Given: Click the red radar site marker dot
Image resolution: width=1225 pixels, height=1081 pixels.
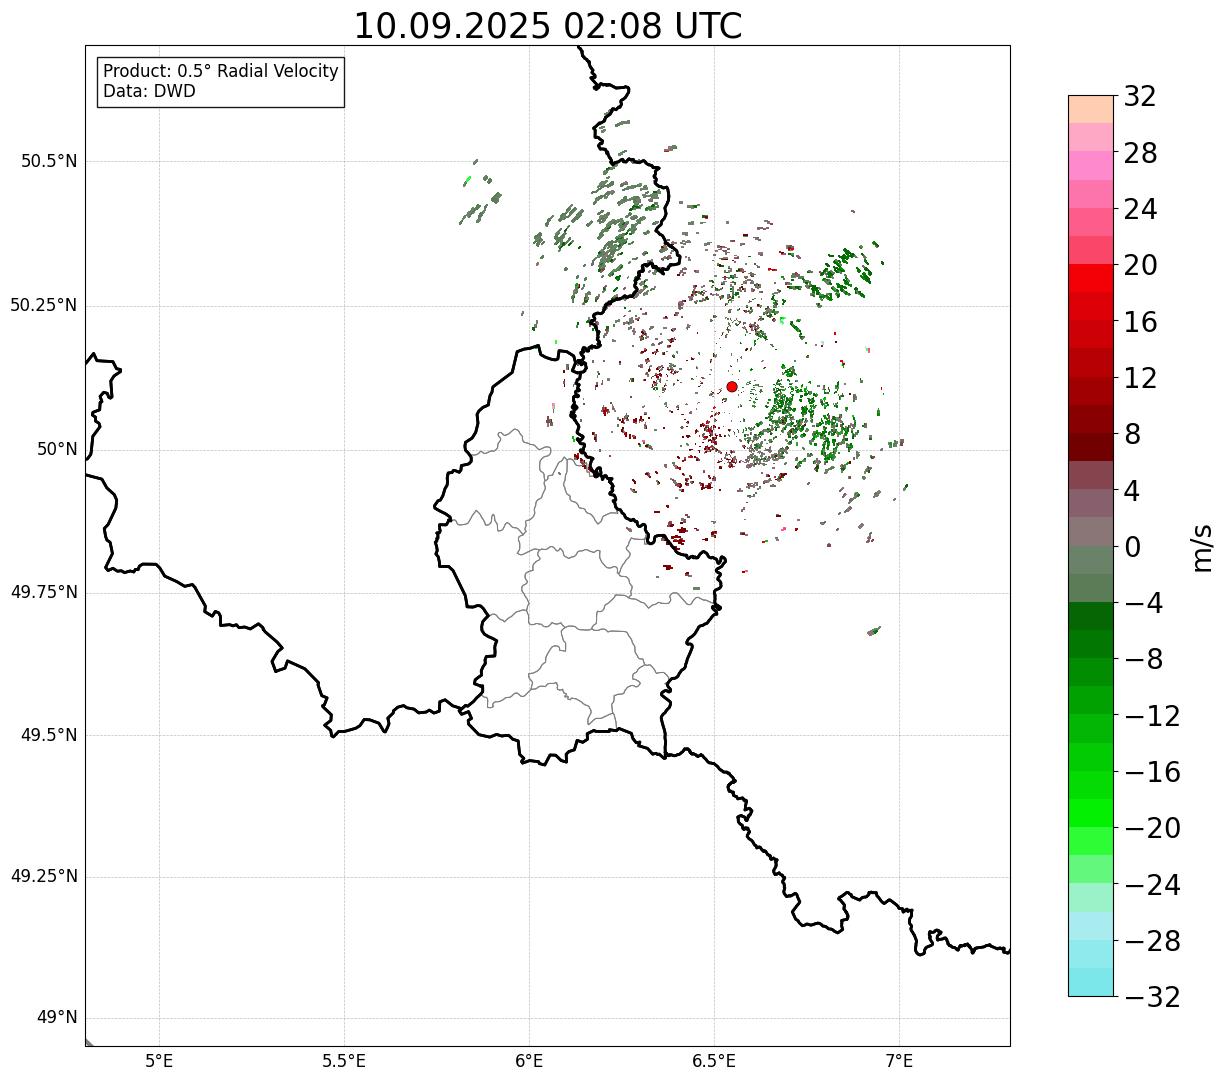Looking at the screenshot, I should tap(732, 386).
